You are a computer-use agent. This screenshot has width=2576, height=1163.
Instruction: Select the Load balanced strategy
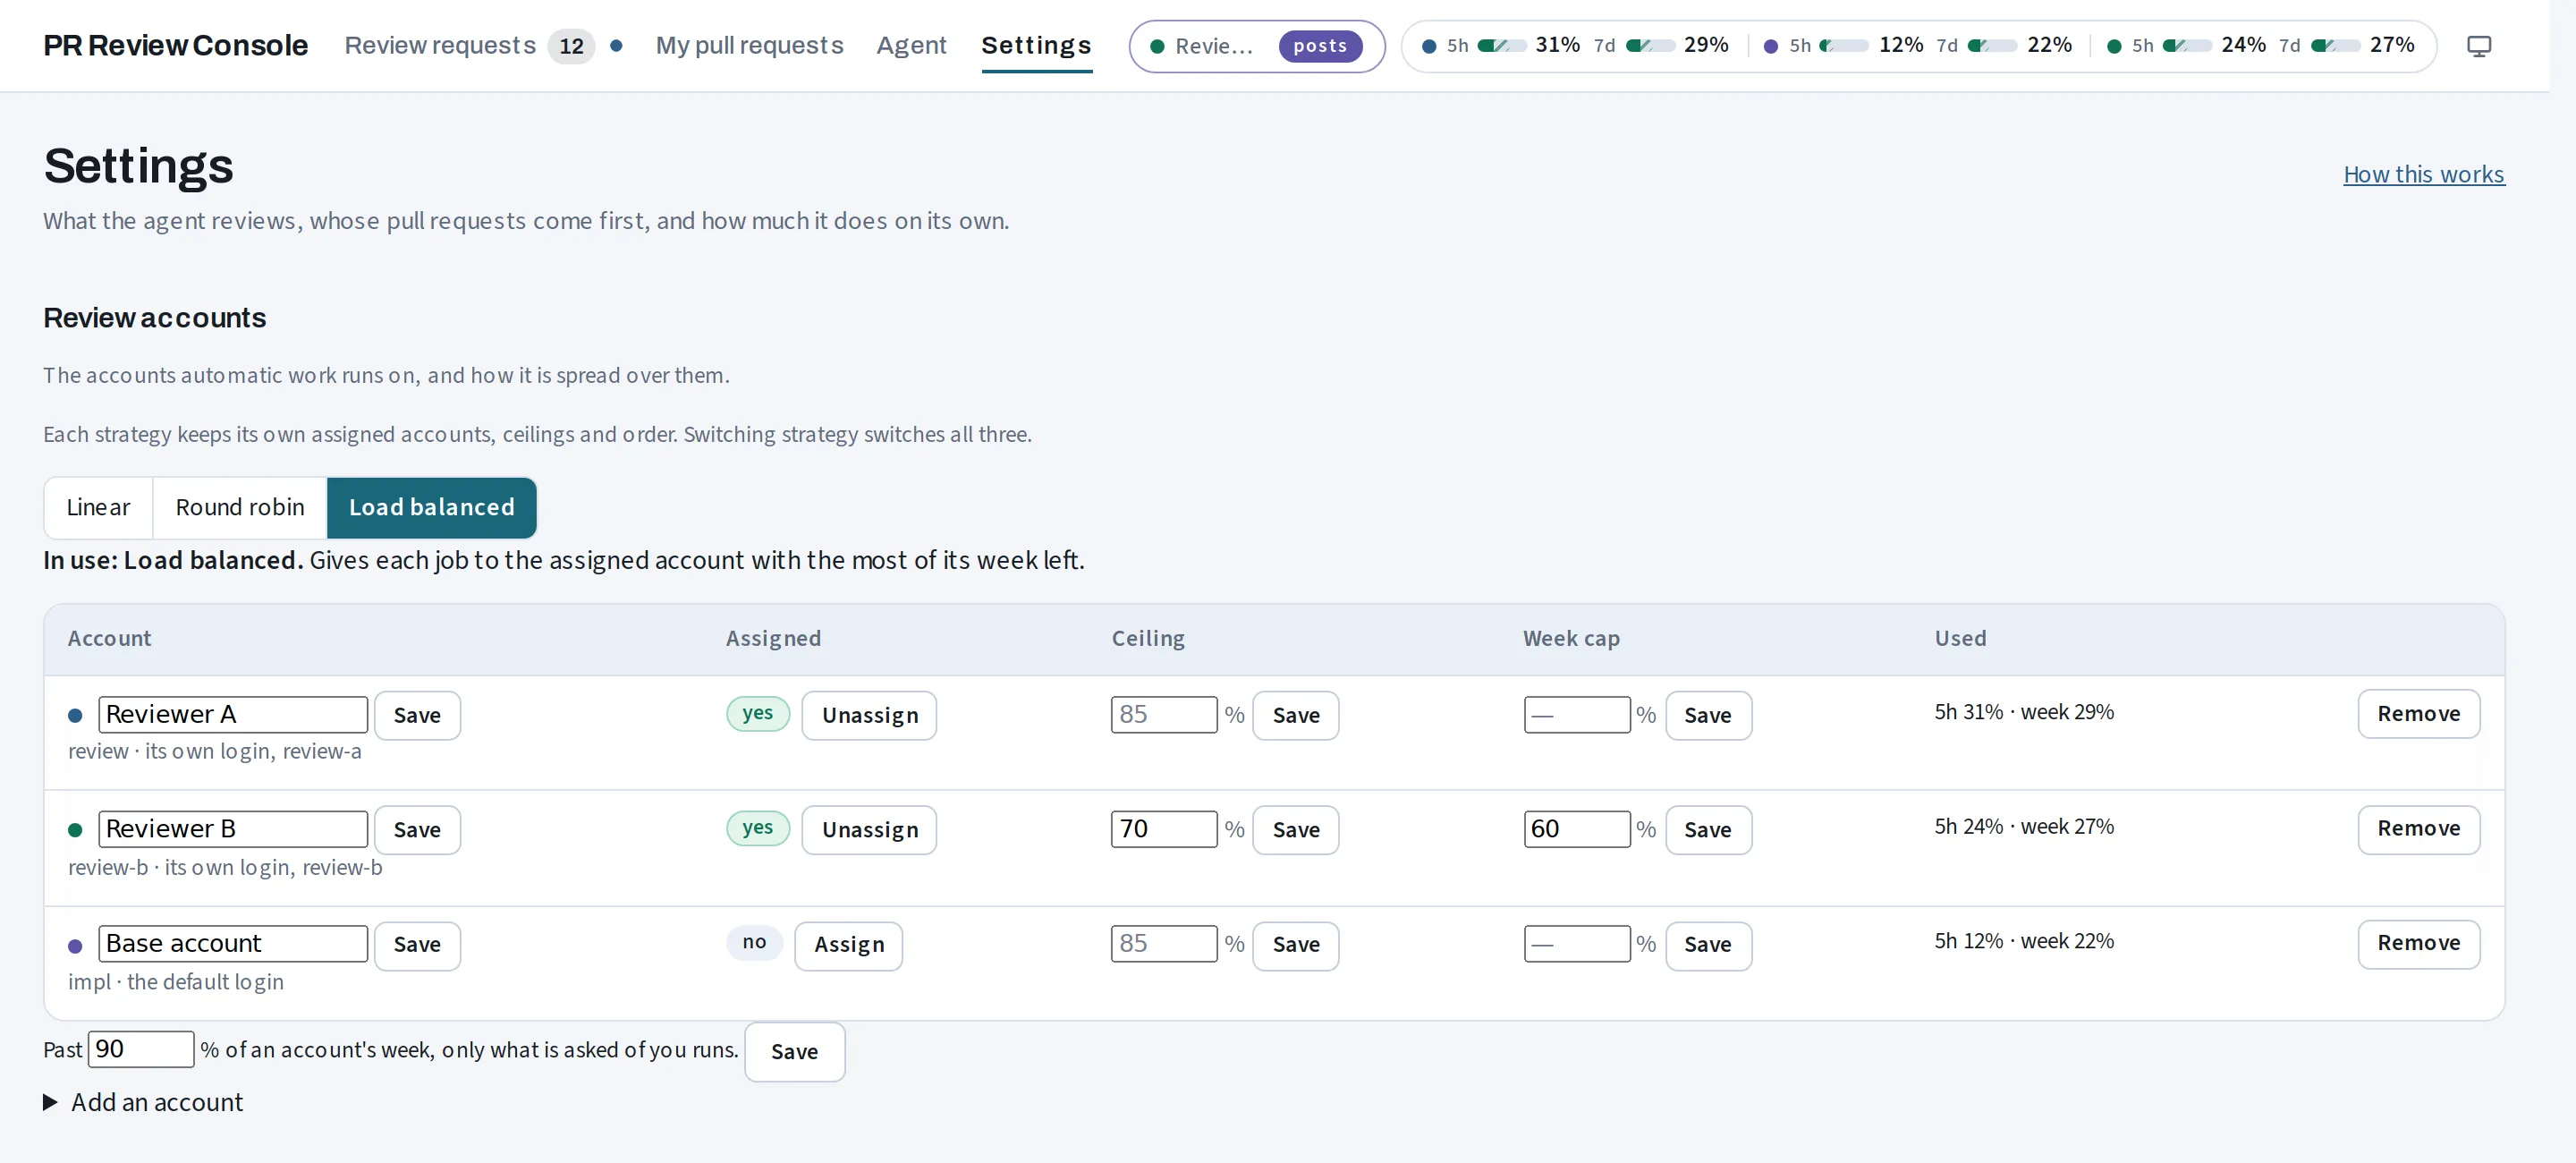tap(432, 507)
